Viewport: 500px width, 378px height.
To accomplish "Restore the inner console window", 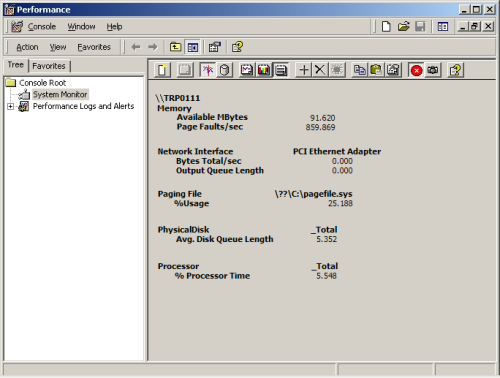I will (474, 26).
